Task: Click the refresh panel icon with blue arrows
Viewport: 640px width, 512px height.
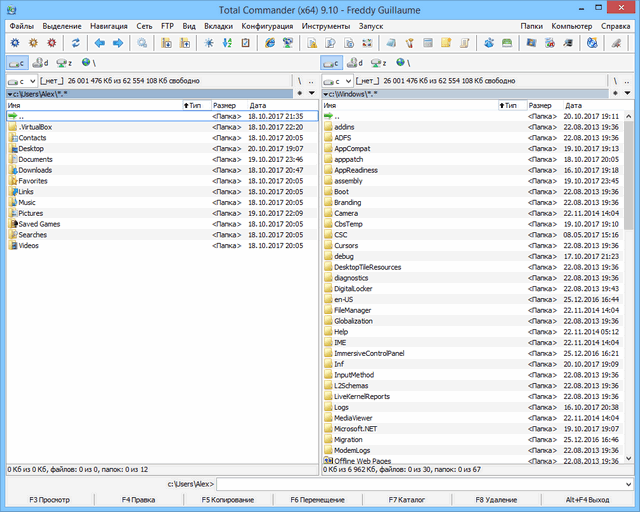Action: (75, 43)
